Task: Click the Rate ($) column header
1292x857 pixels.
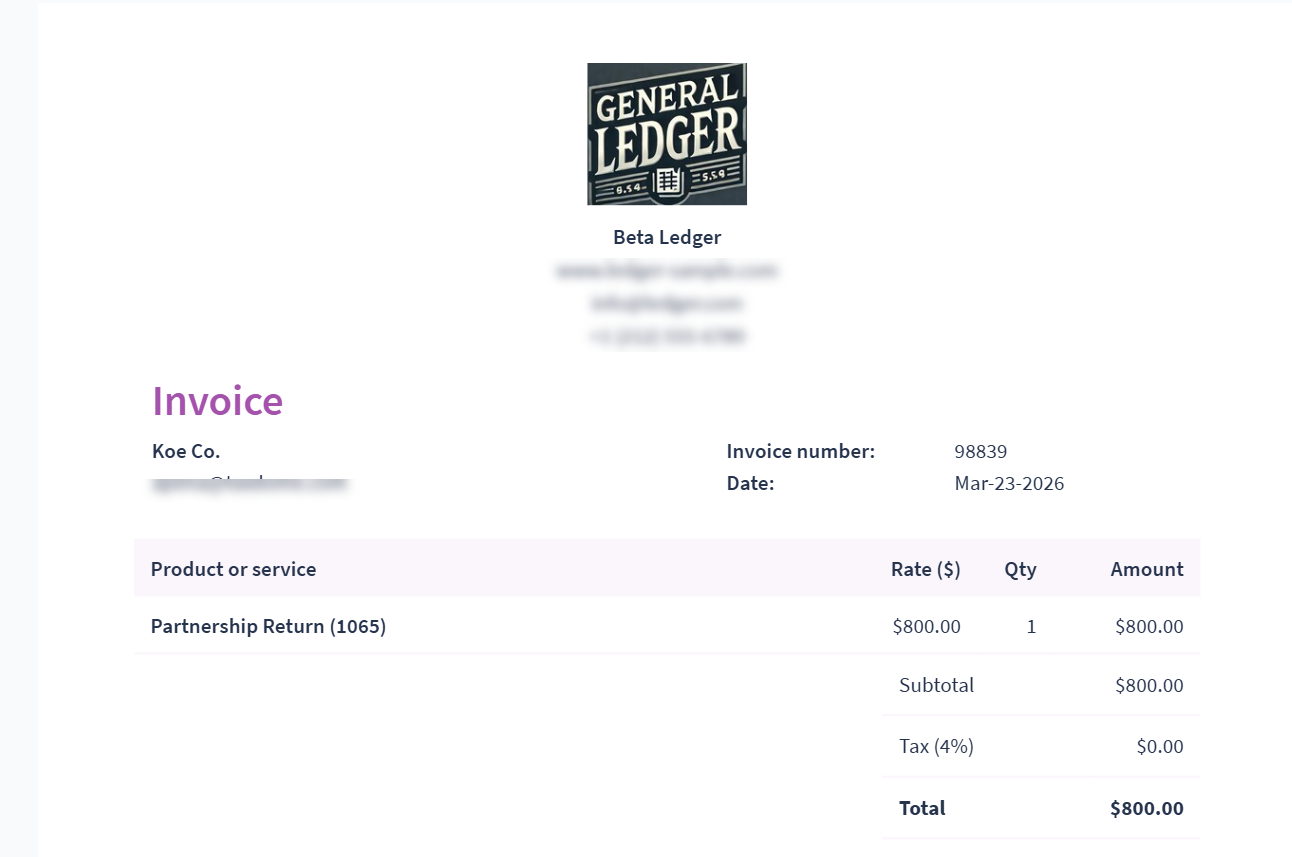Action: click(x=925, y=569)
